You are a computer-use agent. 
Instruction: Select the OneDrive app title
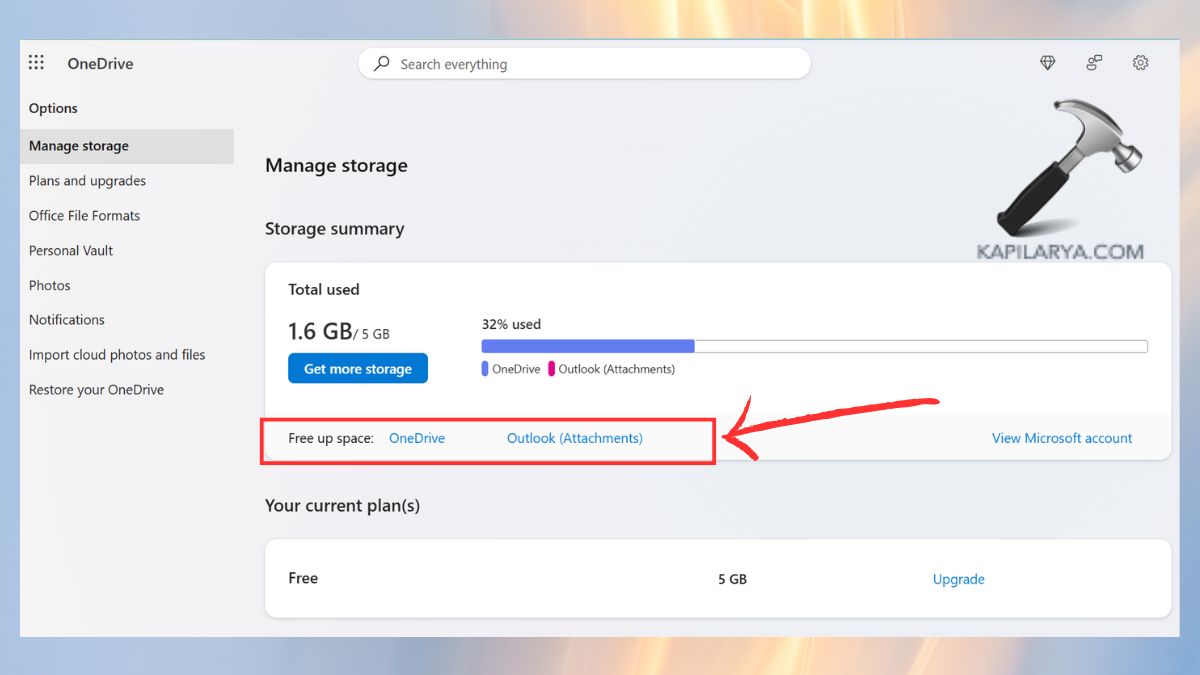(99, 63)
